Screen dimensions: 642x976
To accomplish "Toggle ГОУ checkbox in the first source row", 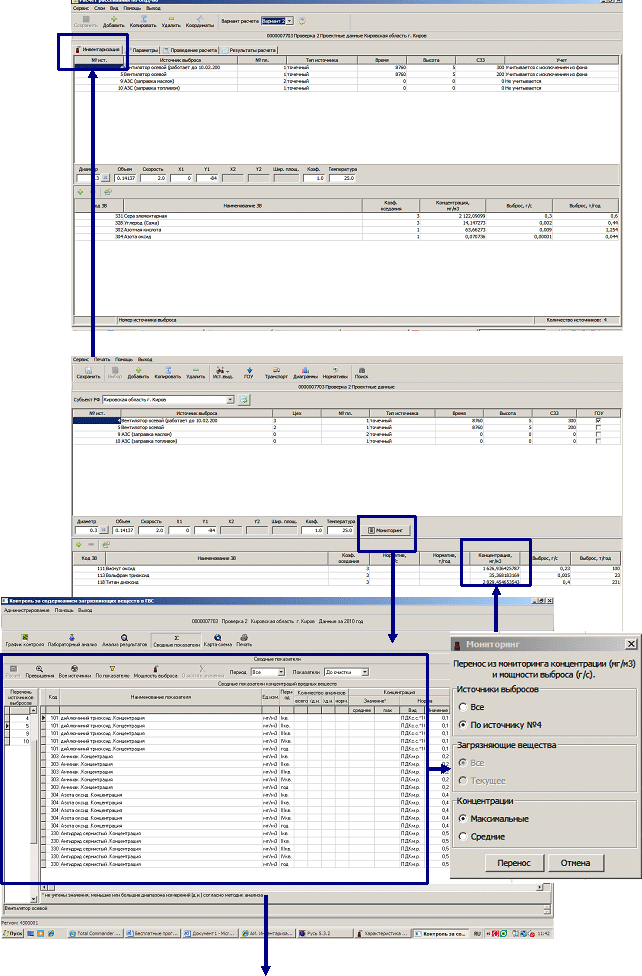I will click(598, 421).
